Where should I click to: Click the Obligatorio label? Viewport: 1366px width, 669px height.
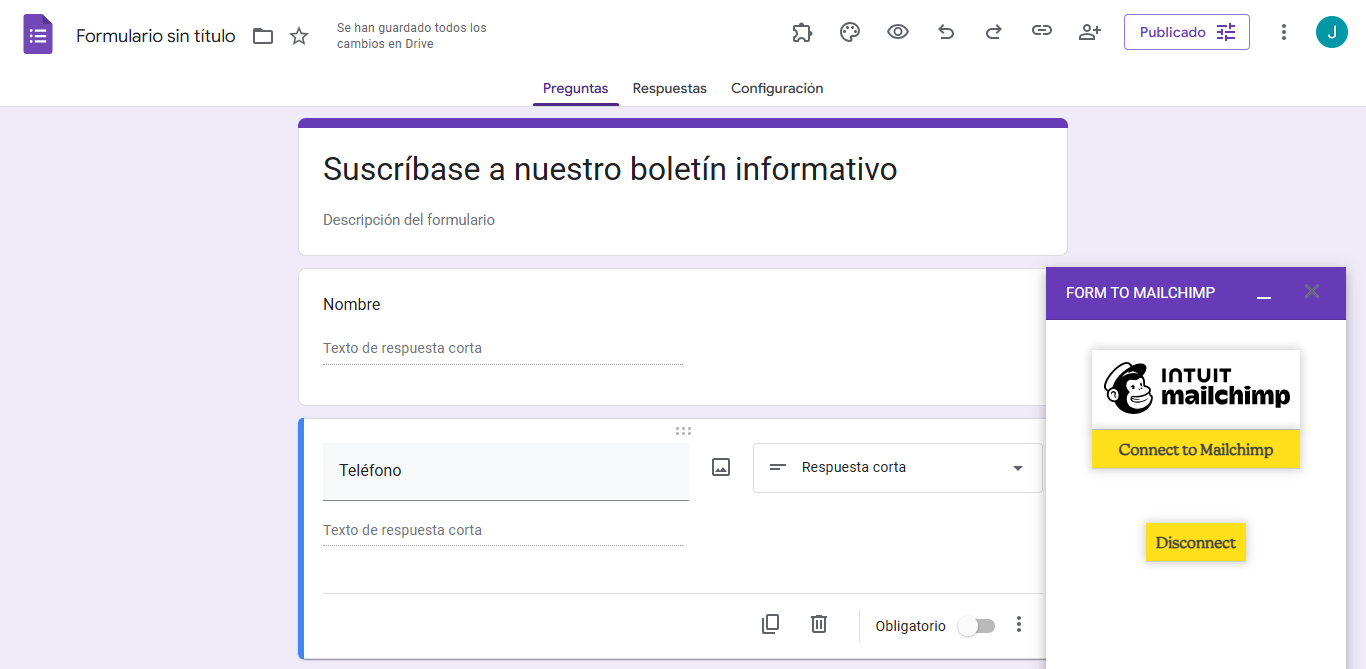(910, 626)
